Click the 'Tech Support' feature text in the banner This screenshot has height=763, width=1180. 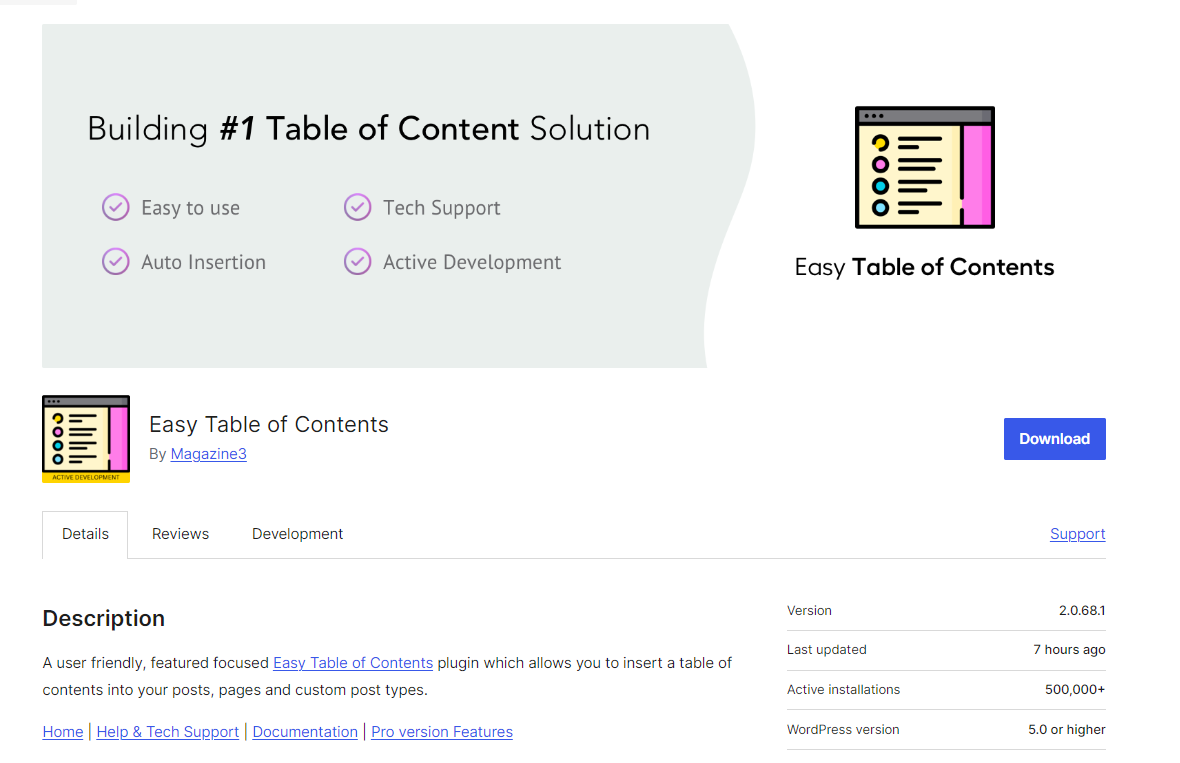click(442, 208)
